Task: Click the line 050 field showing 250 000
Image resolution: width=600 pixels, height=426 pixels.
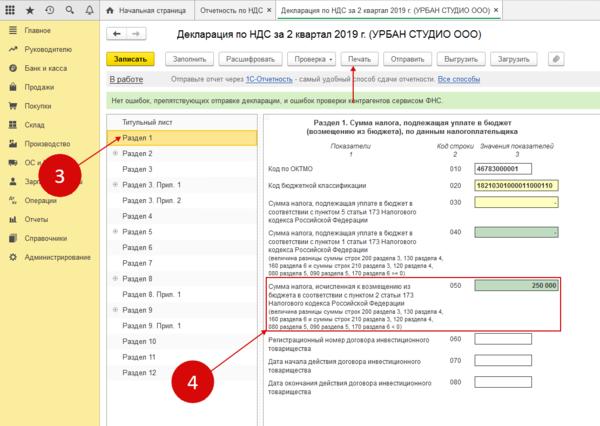Action: coord(516,286)
